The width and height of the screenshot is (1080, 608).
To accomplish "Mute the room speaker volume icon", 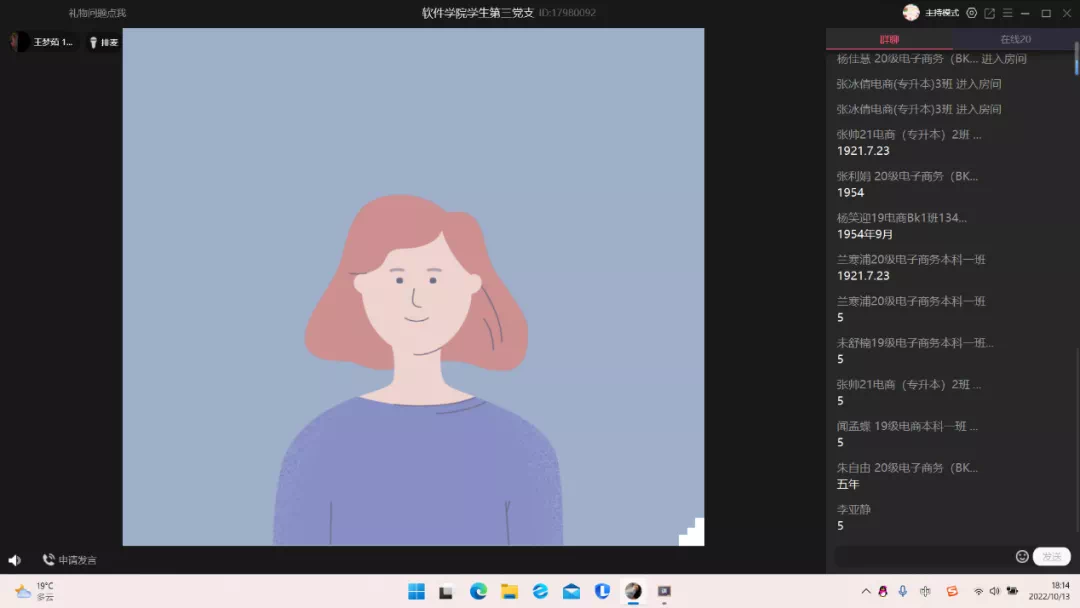I will pyautogui.click(x=15, y=560).
